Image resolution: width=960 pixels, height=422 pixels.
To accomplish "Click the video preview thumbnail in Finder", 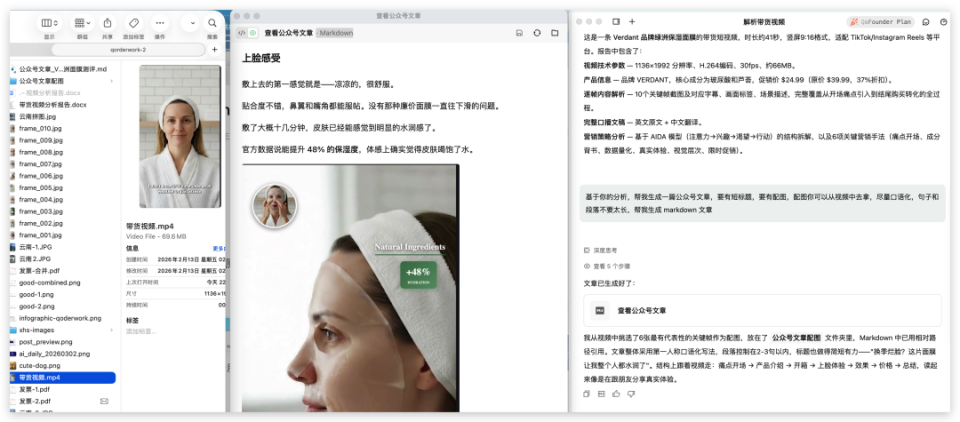I will point(180,137).
